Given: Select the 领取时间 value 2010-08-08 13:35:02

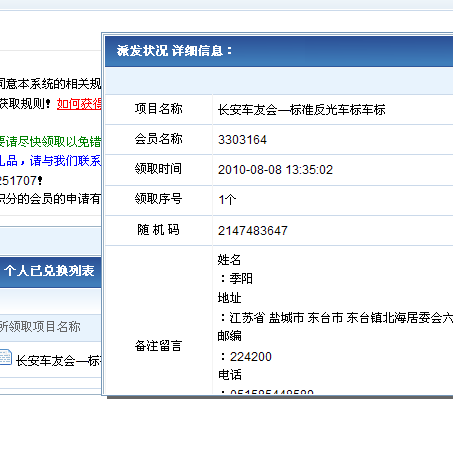Looking at the screenshot, I should tap(275, 170).
